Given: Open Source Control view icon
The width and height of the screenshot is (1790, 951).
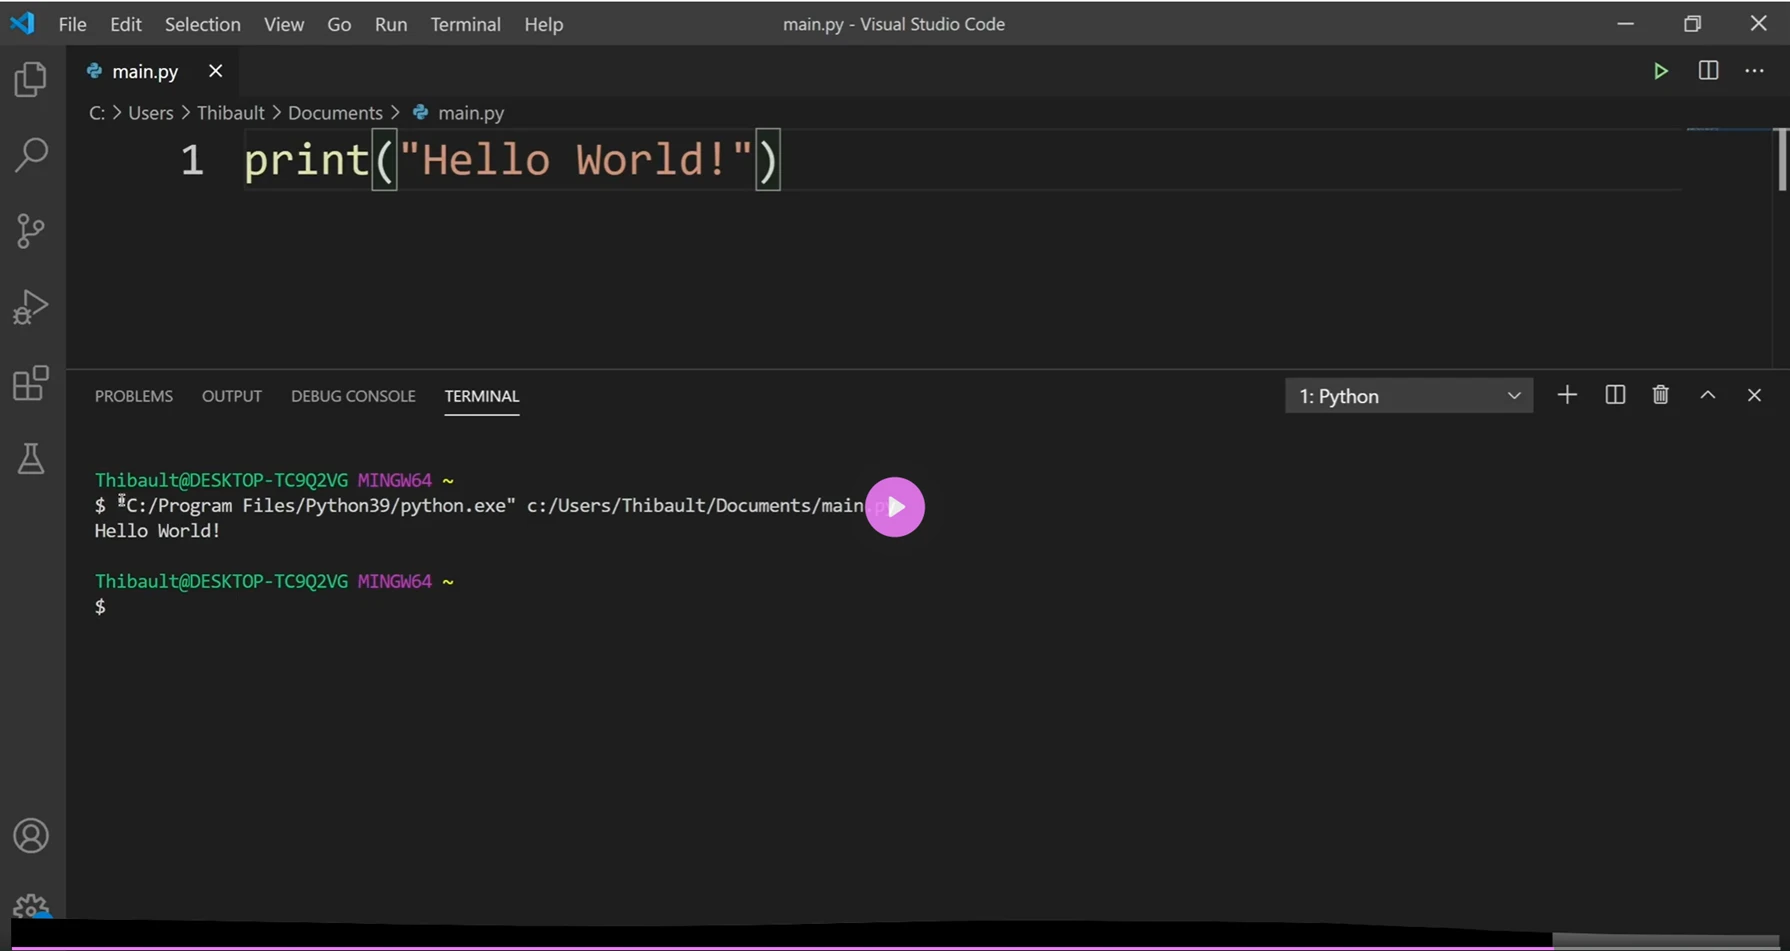Looking at the screenshot, I should coord(31,231).
